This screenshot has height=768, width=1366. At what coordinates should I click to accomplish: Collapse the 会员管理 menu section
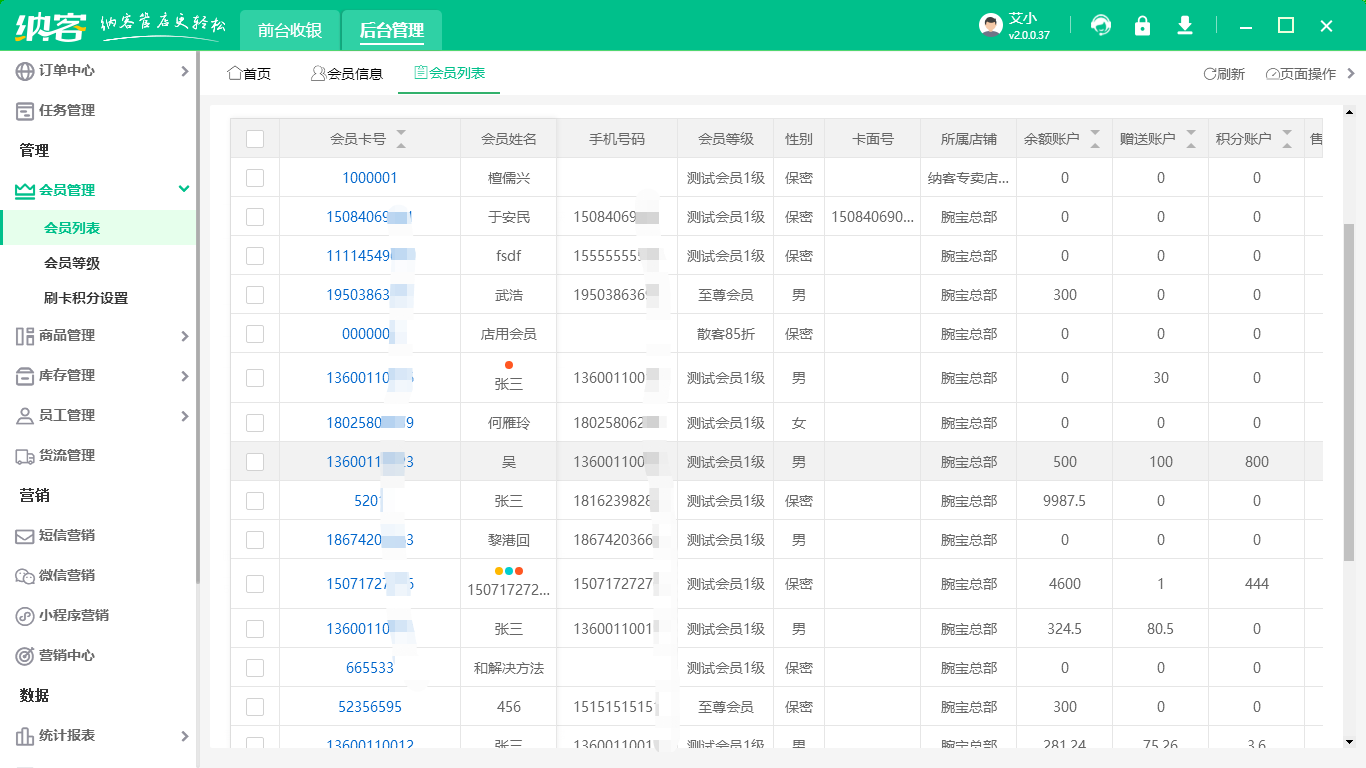(x=183, y=189)
